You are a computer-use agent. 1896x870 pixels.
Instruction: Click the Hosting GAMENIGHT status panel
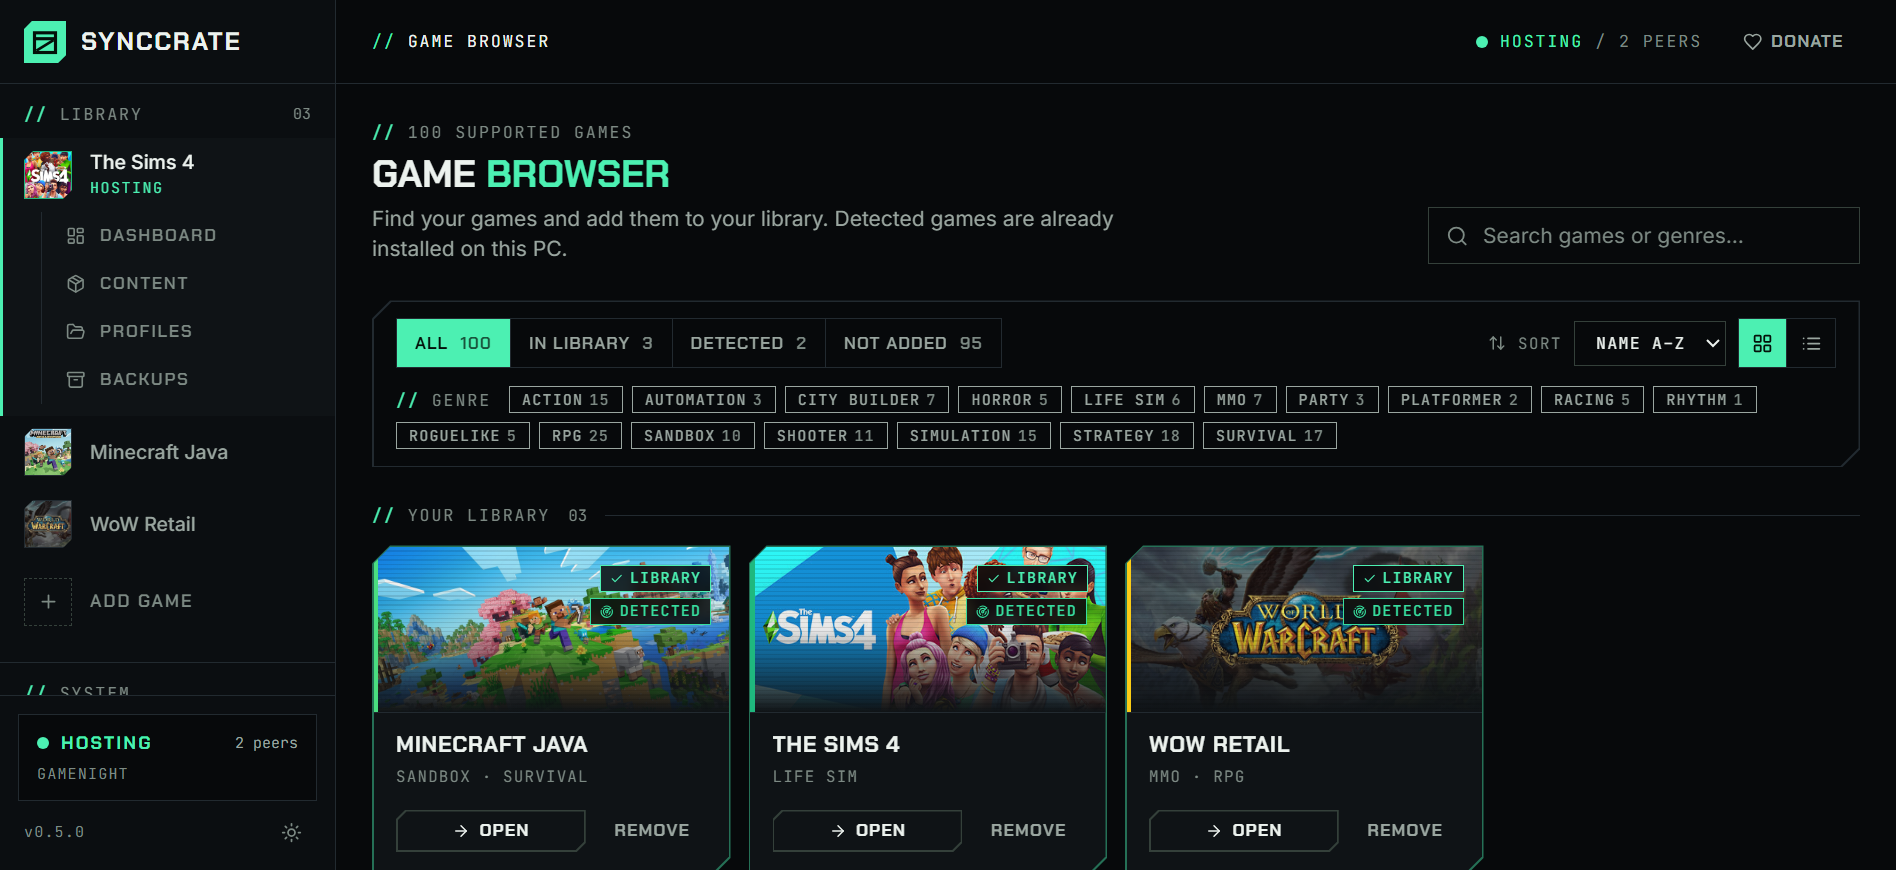pos(168,757)
